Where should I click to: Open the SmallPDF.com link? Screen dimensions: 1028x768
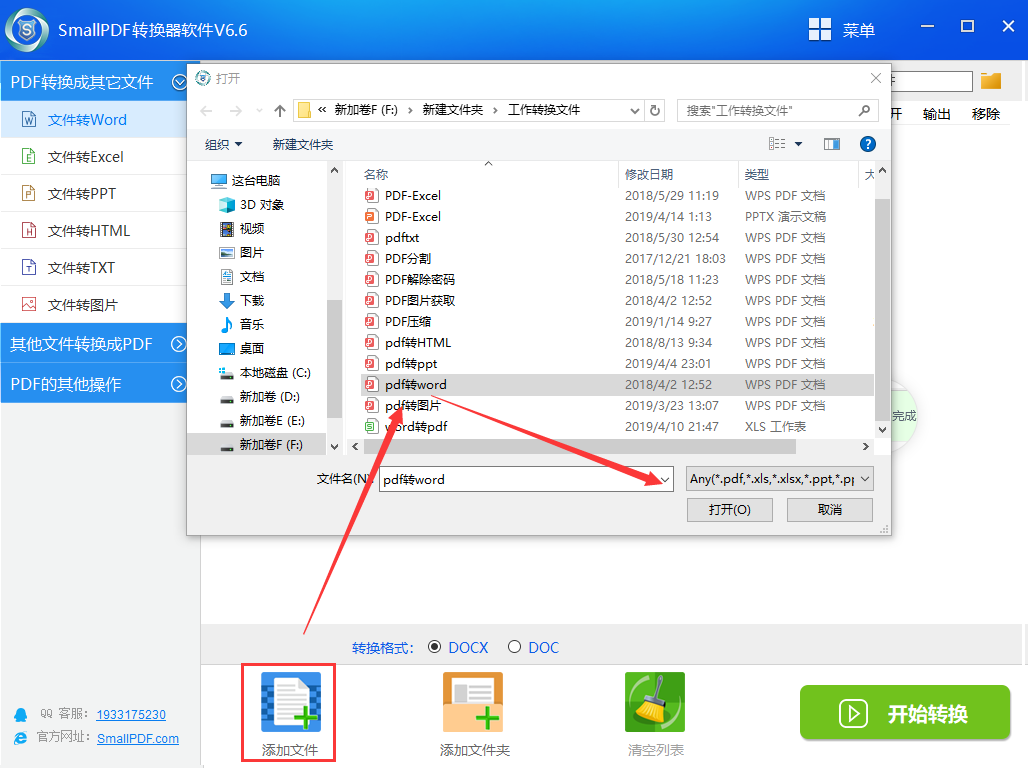[x=138, y=738]
